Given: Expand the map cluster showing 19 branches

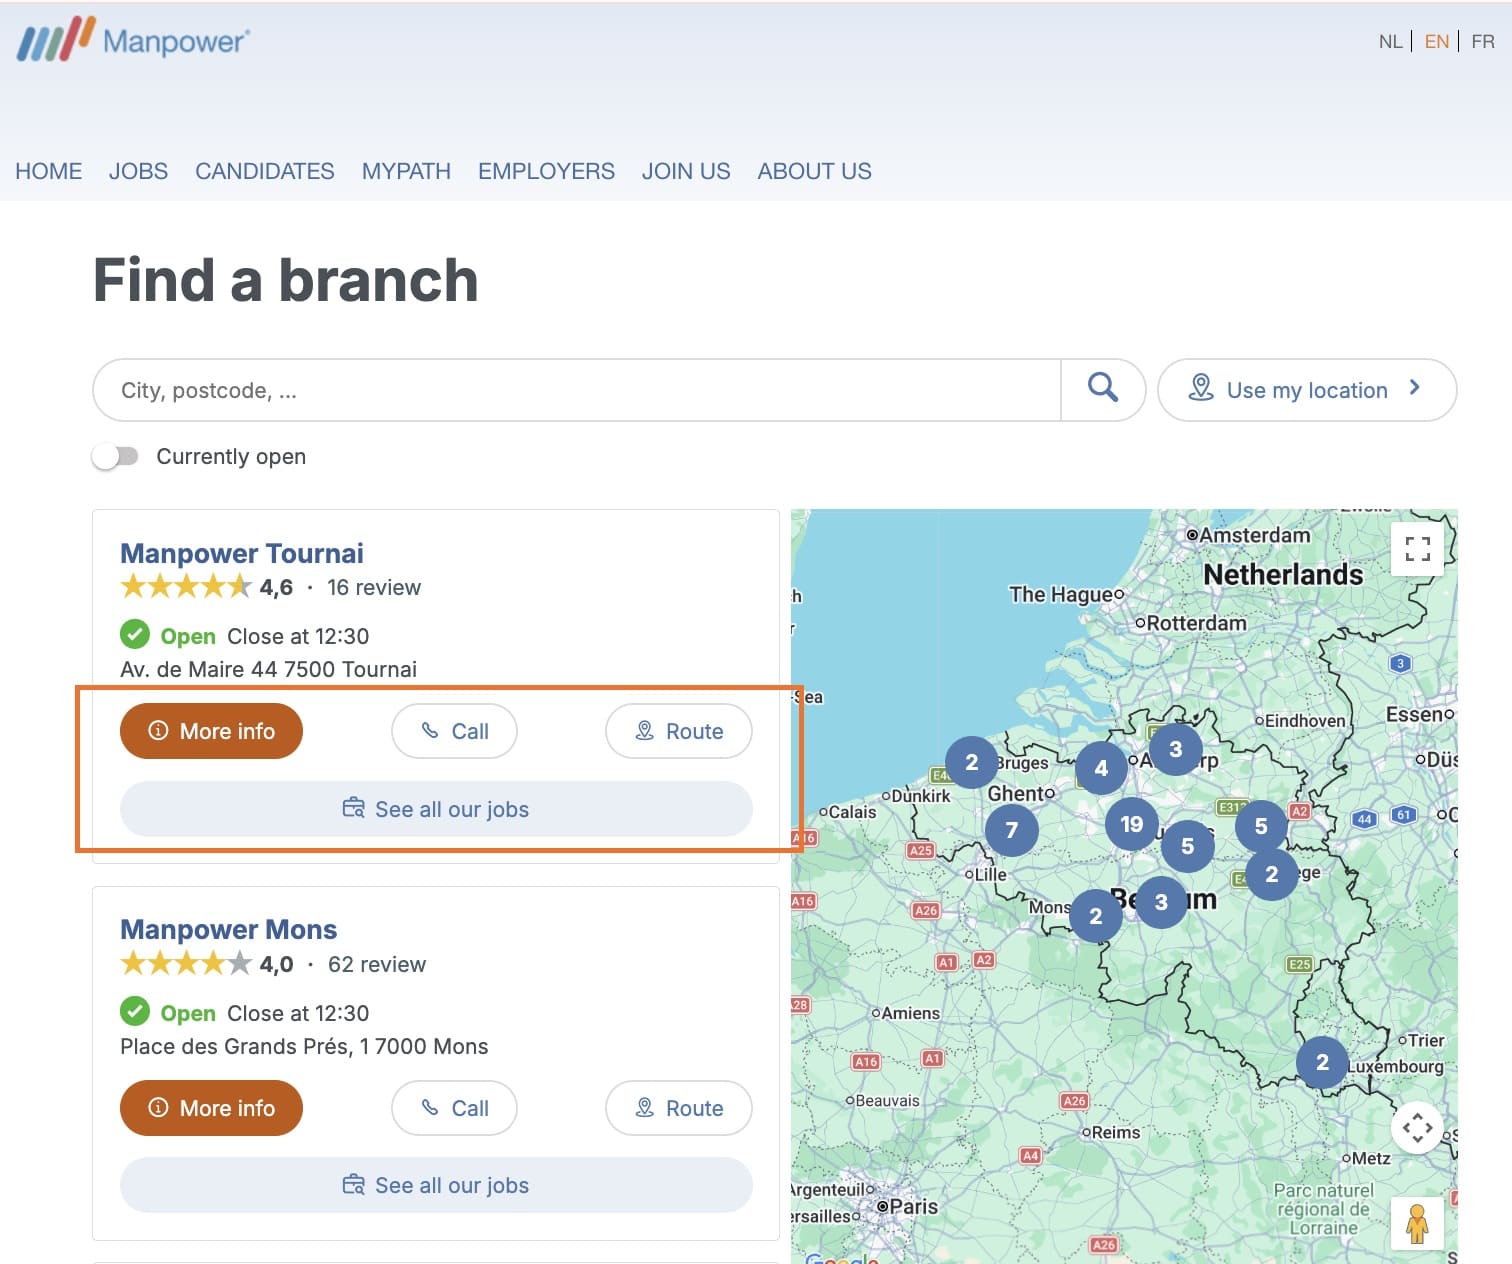Looking at the screenshot, I should click(1131, 824).
